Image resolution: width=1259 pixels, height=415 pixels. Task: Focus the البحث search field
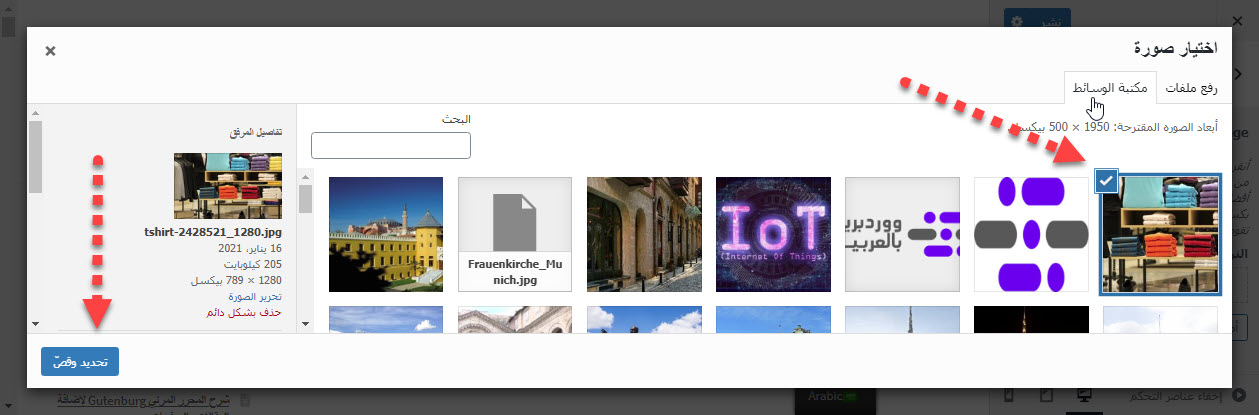[391, 145]
